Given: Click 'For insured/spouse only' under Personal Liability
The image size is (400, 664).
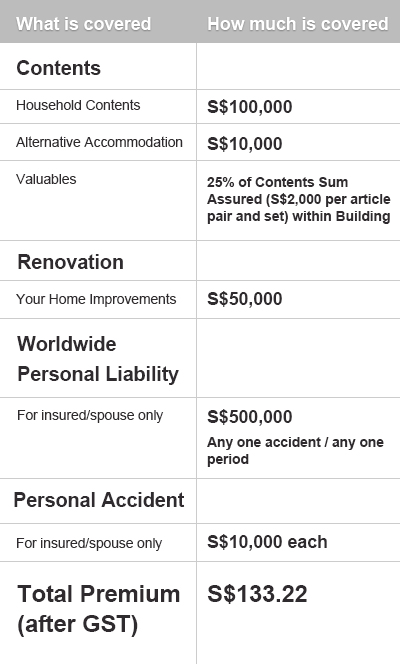Looking at the screenshot, I should click(90, 415).
